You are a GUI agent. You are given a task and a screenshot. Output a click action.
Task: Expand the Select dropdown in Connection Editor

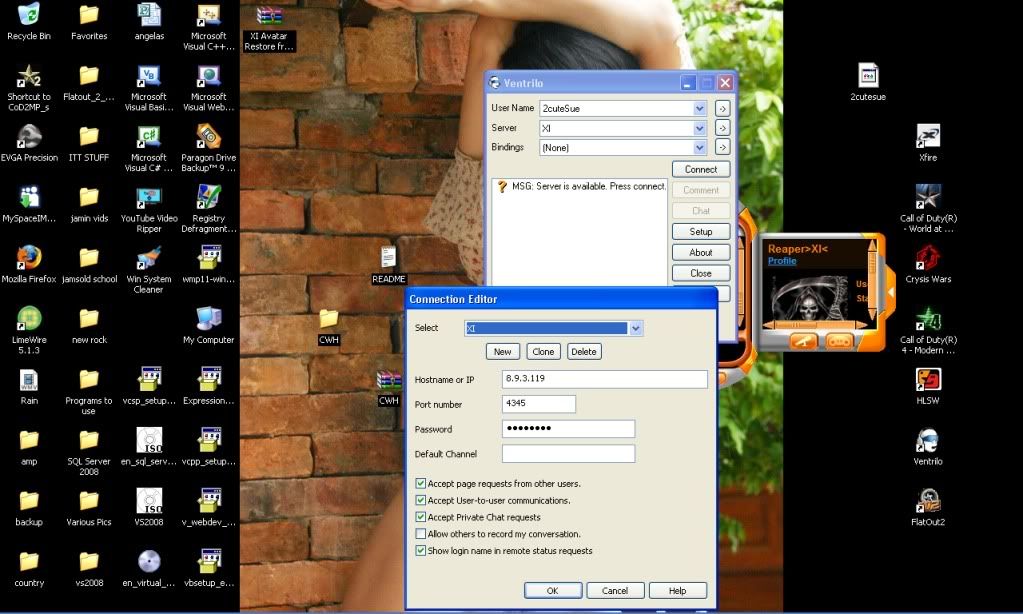[636, 328]
